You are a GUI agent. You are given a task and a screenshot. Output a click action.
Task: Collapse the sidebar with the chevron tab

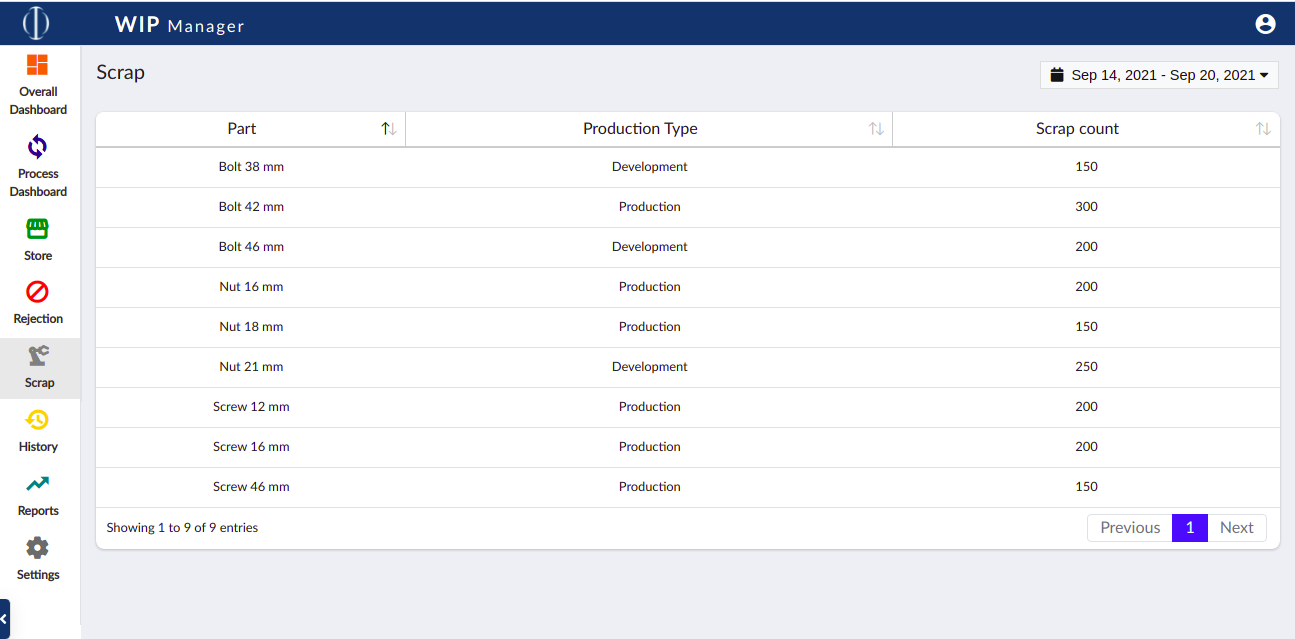pos(4,619)
